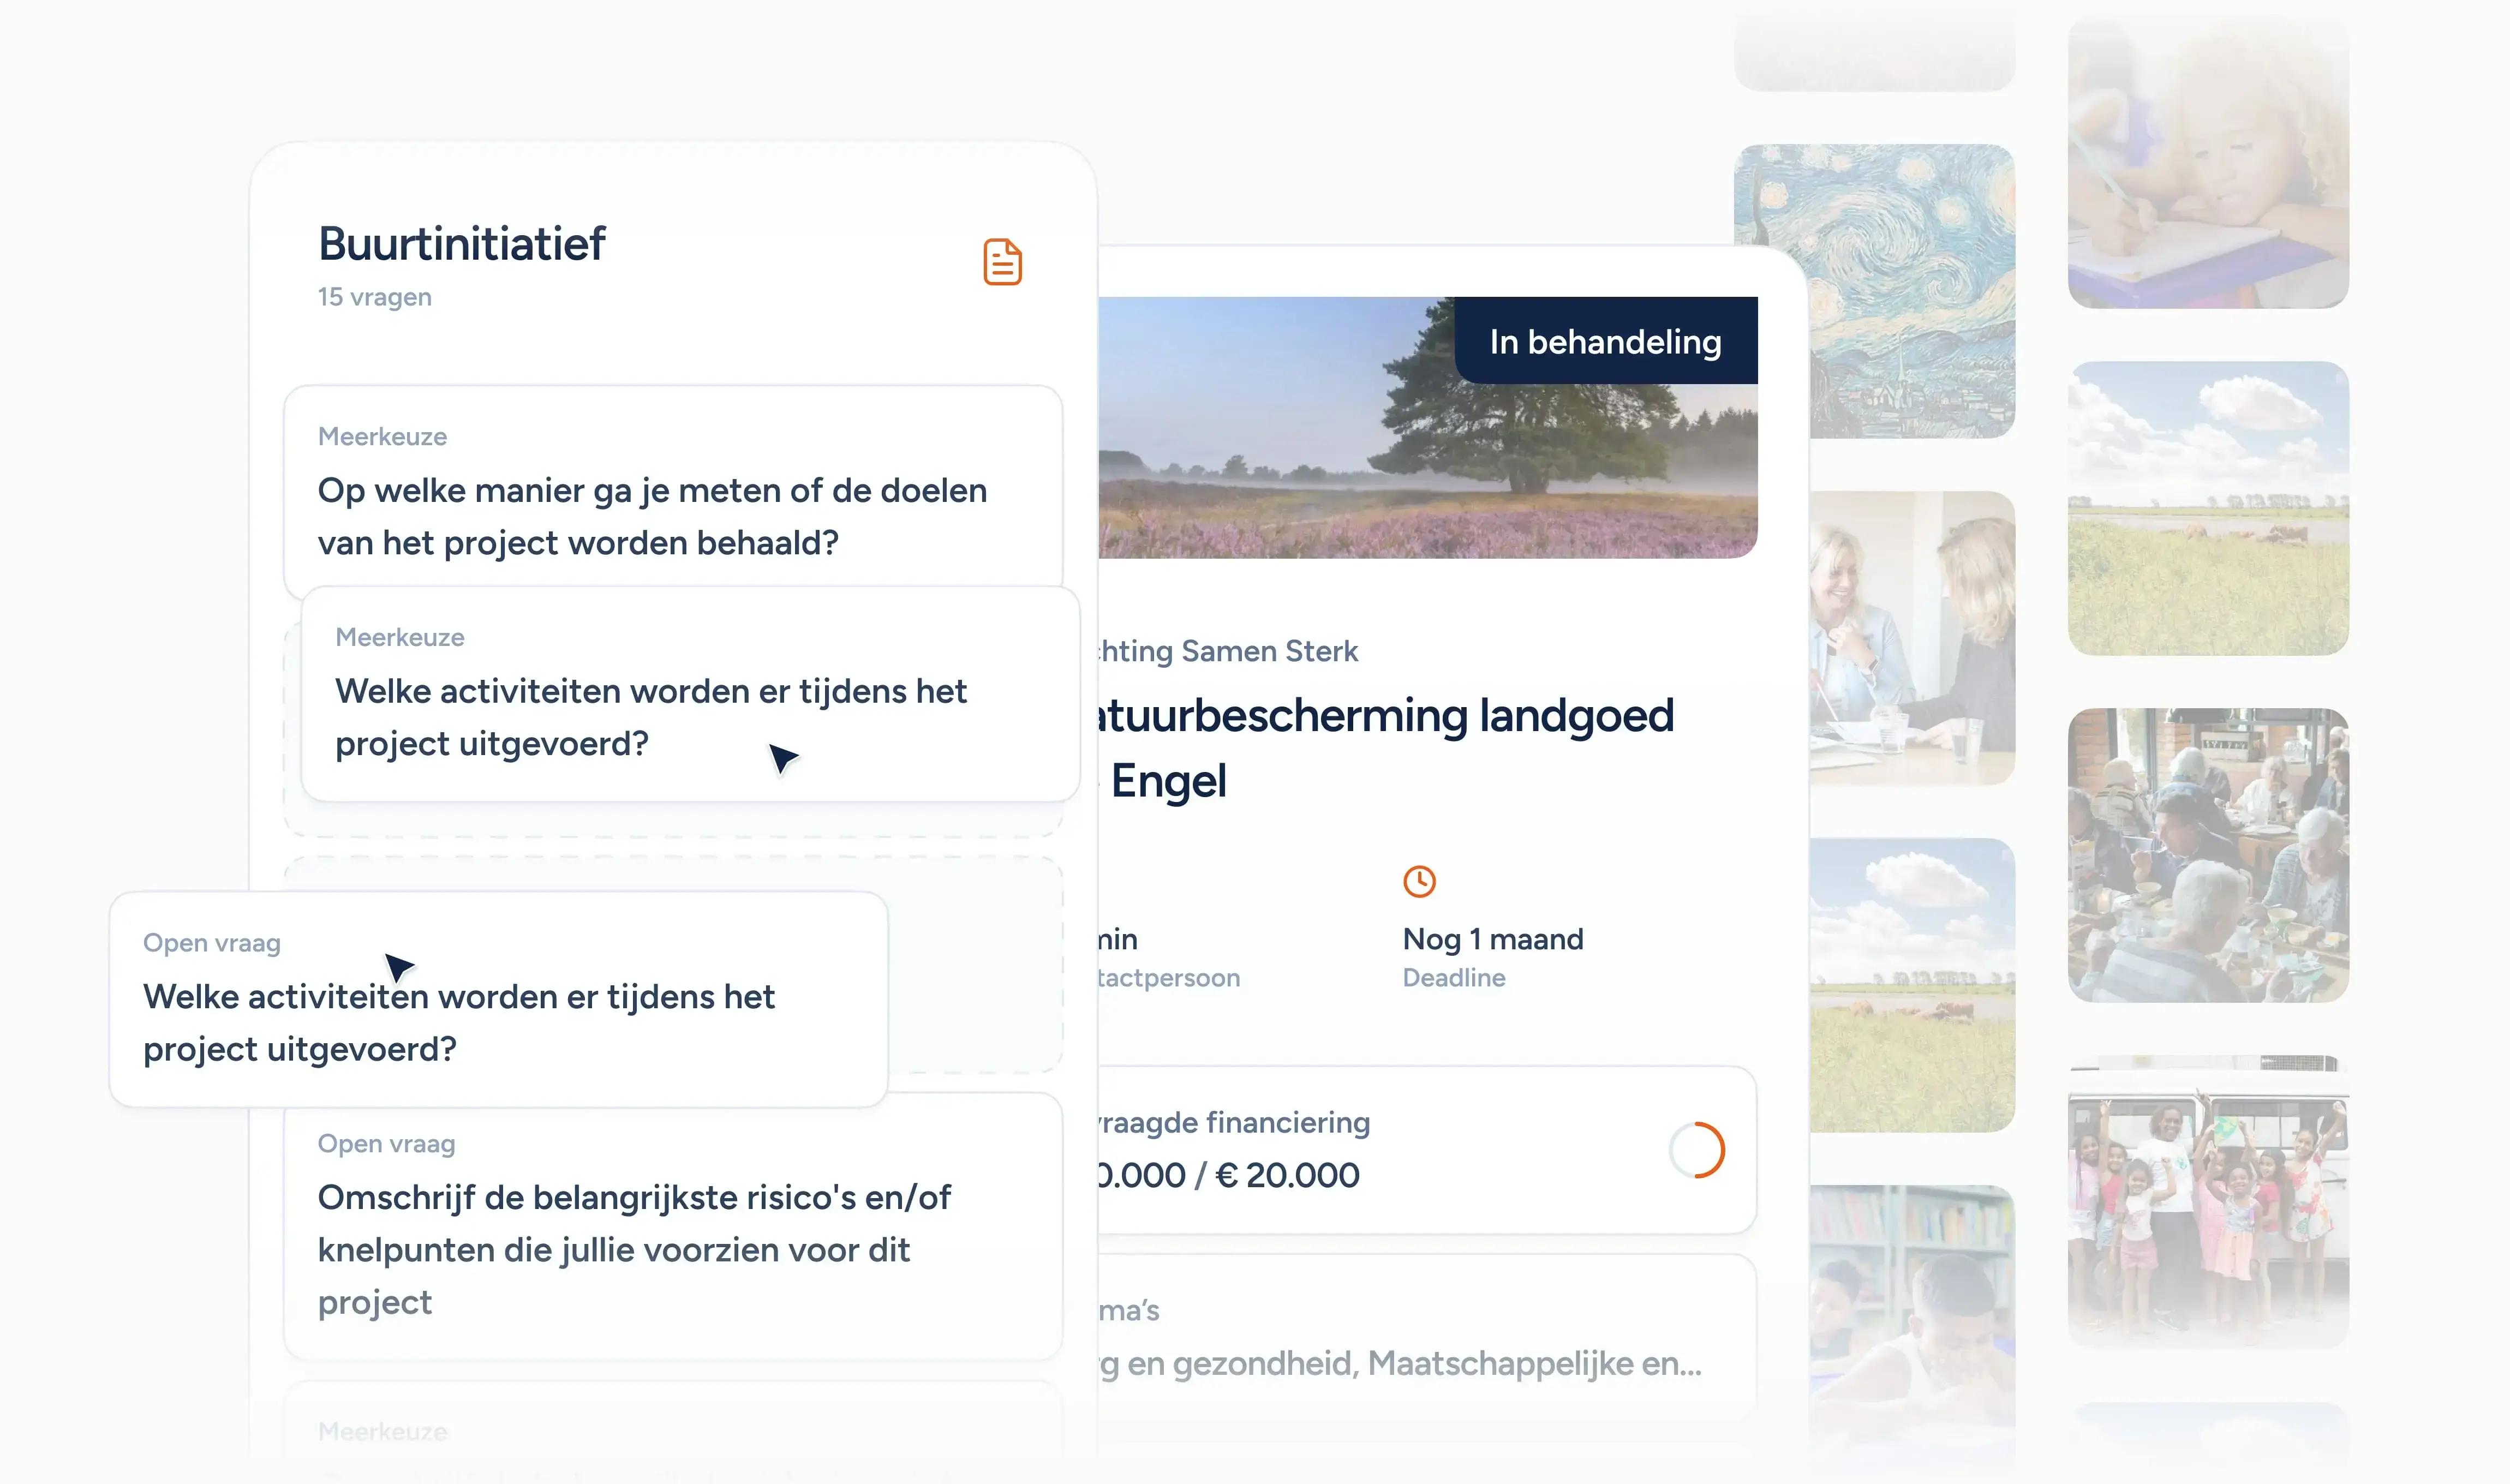Image resolution: width=2510 pixels, height=1484 pixels.
Task: Select the circular financing progress indicator
Action: tap(1697, 1150)
